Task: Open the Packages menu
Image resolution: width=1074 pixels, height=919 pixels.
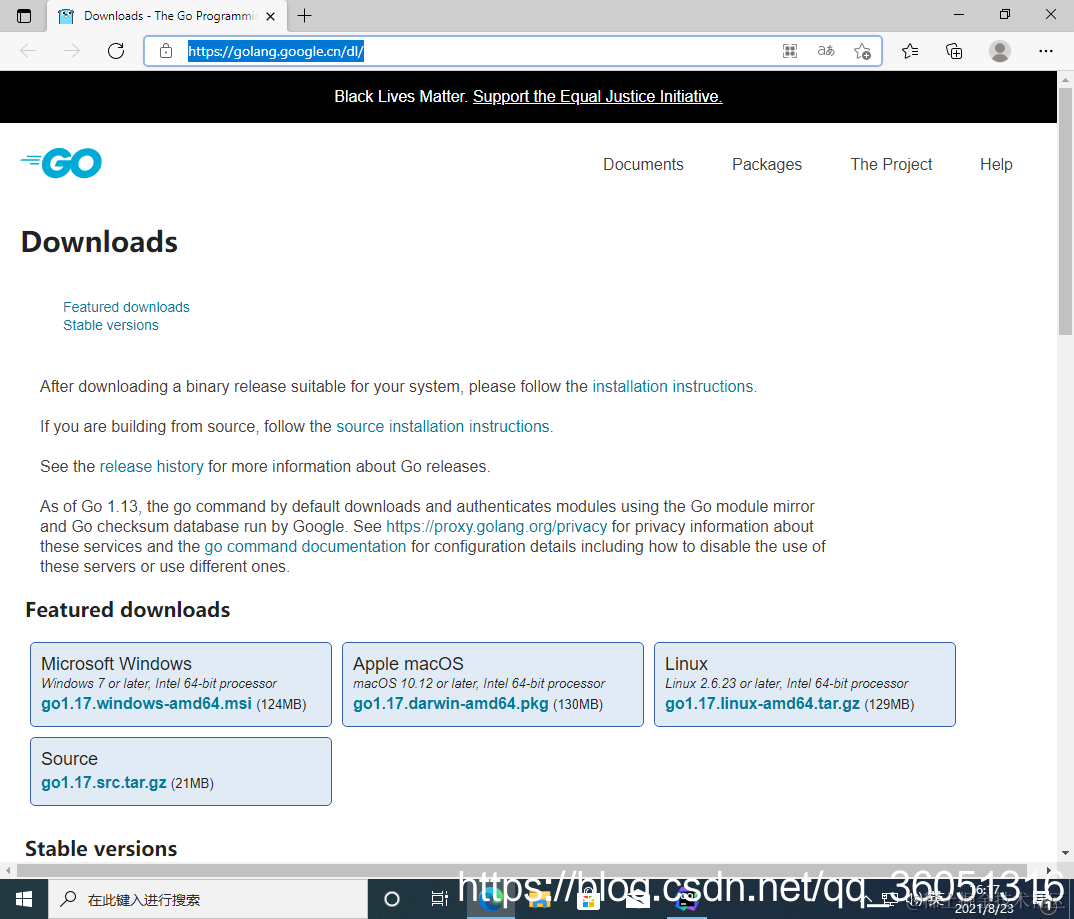Action: tap(766, 164)
